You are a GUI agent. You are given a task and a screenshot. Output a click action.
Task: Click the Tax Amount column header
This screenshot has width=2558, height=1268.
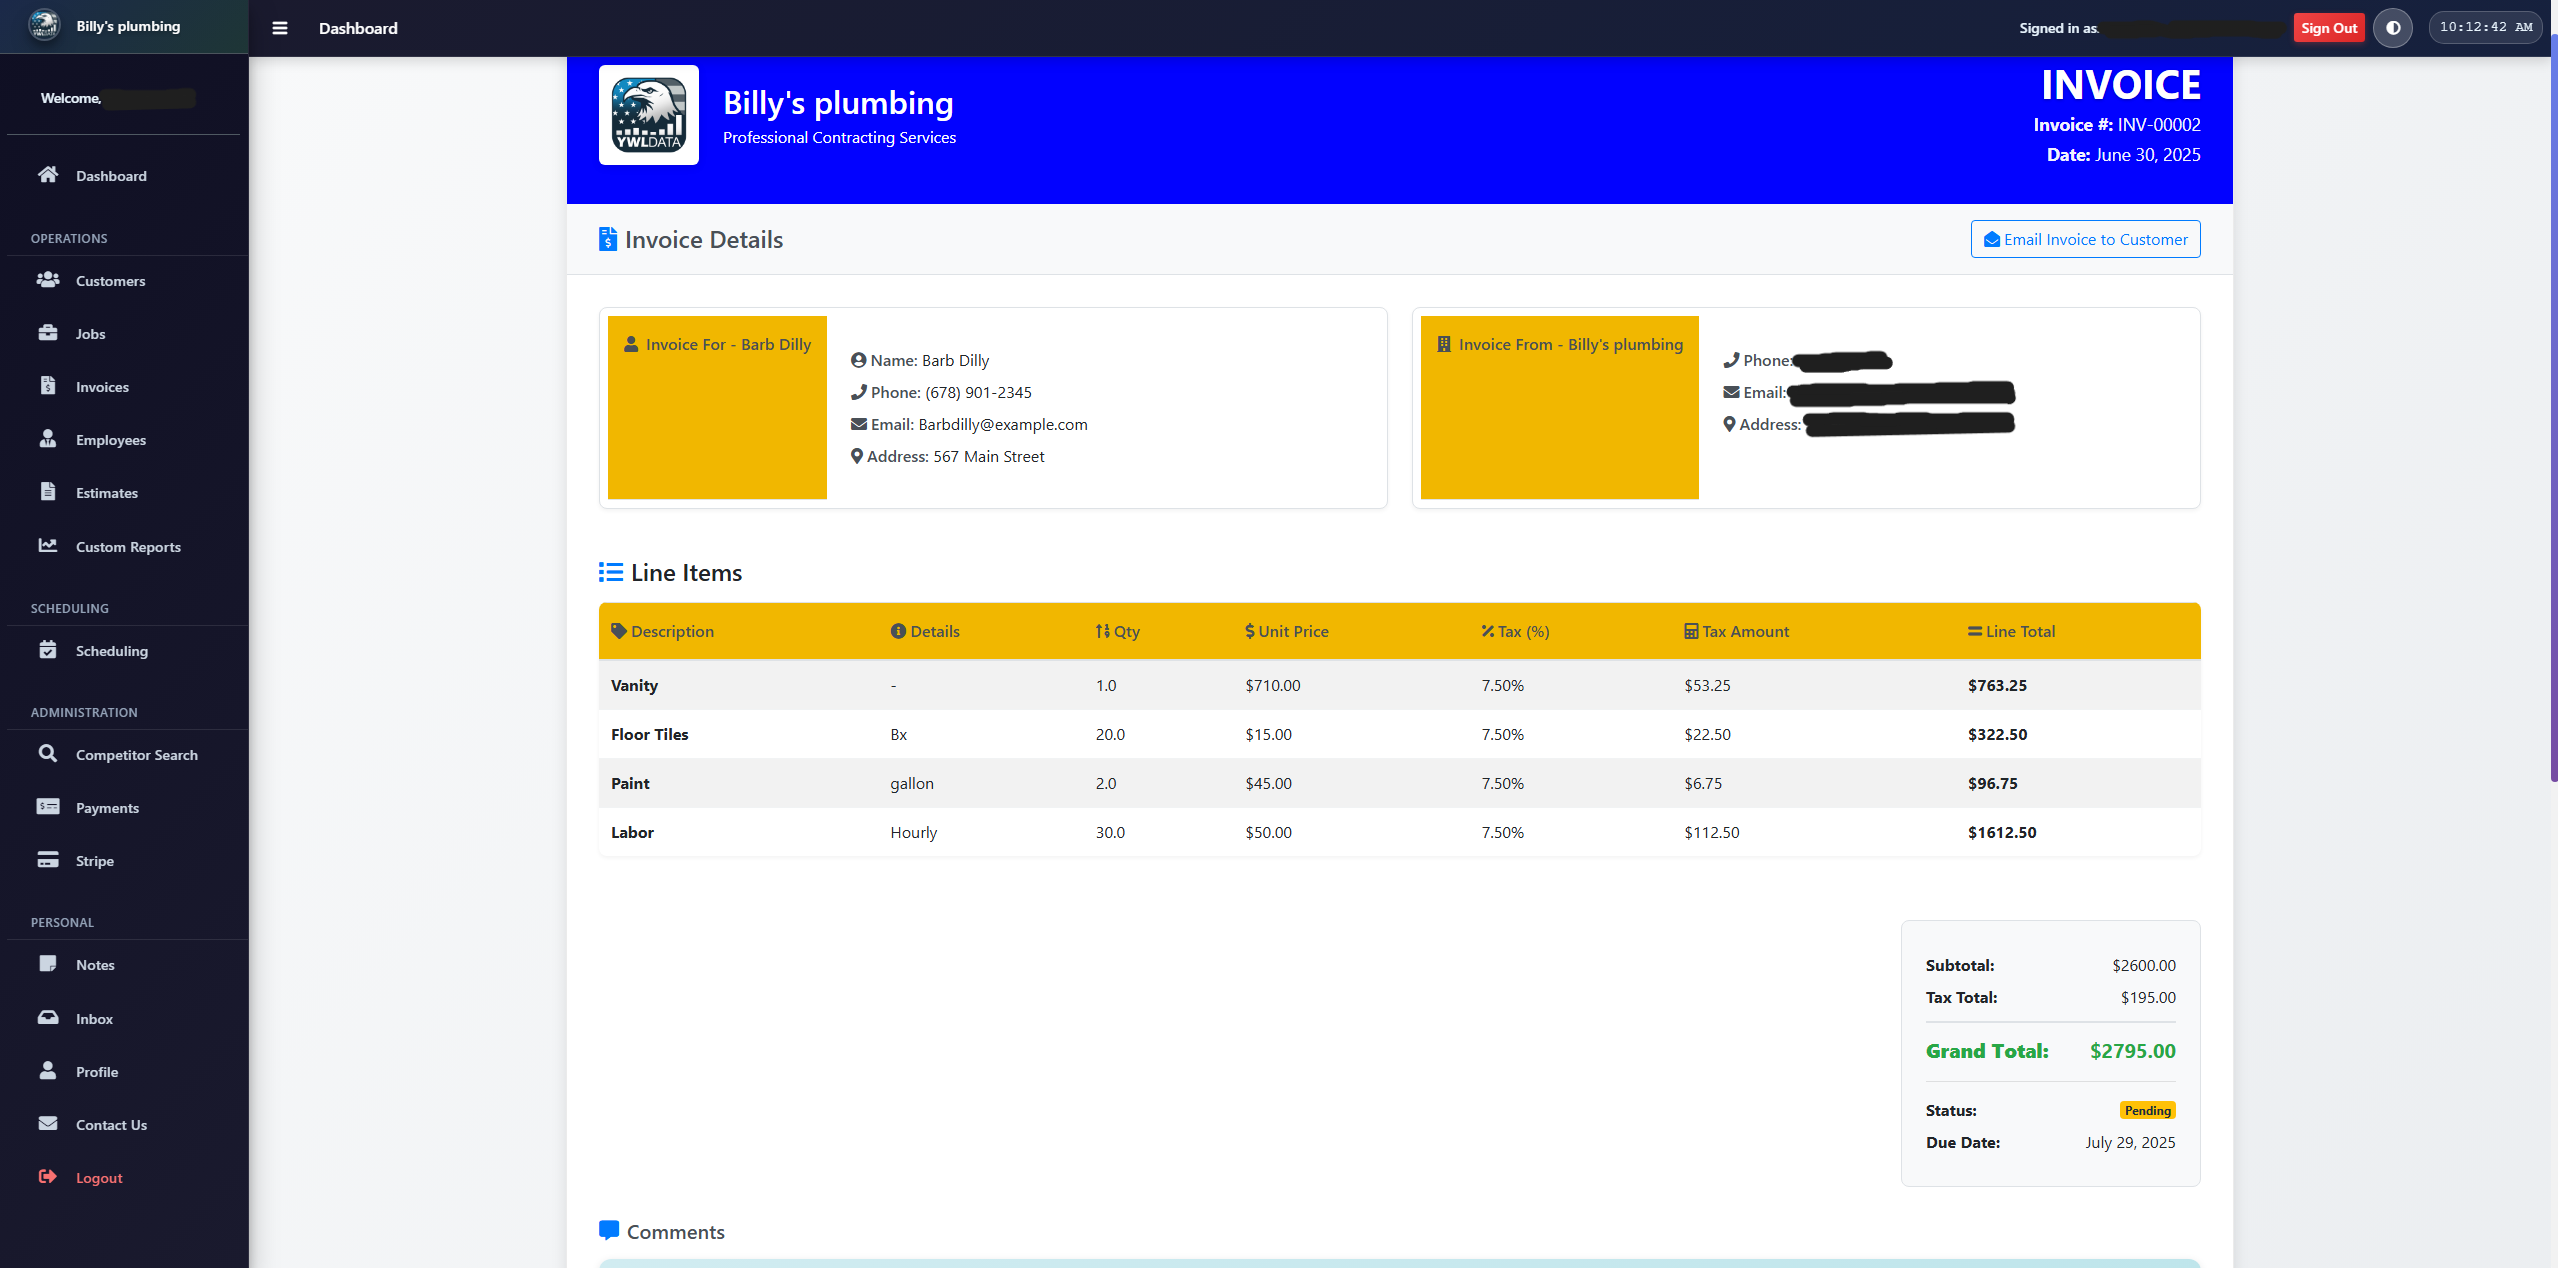click(x=1736, y=632)
